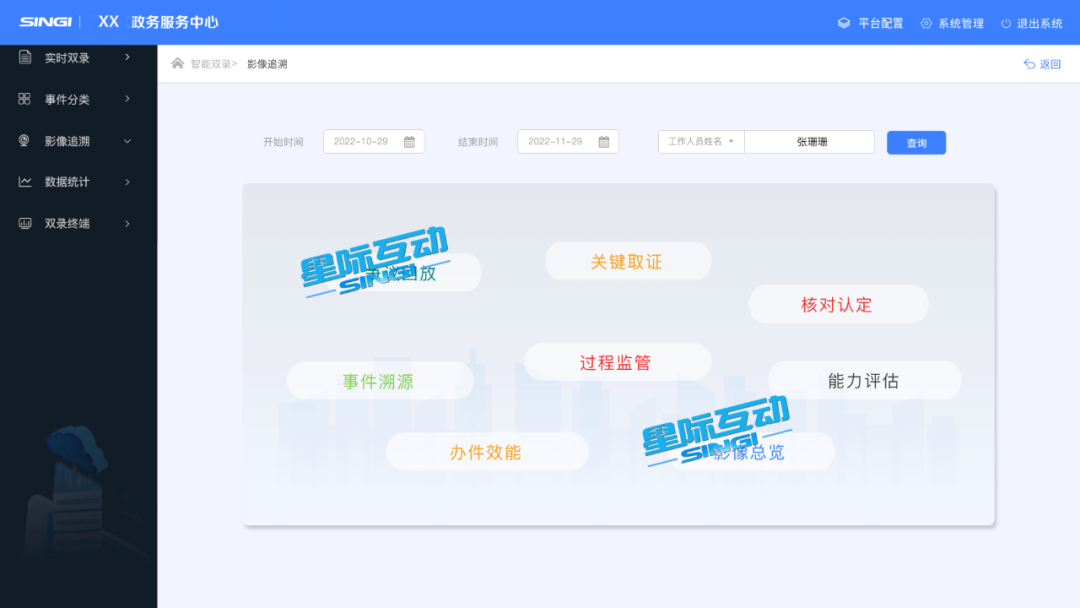Expand the 双录终端 menu chevron

tap(127, 223)
